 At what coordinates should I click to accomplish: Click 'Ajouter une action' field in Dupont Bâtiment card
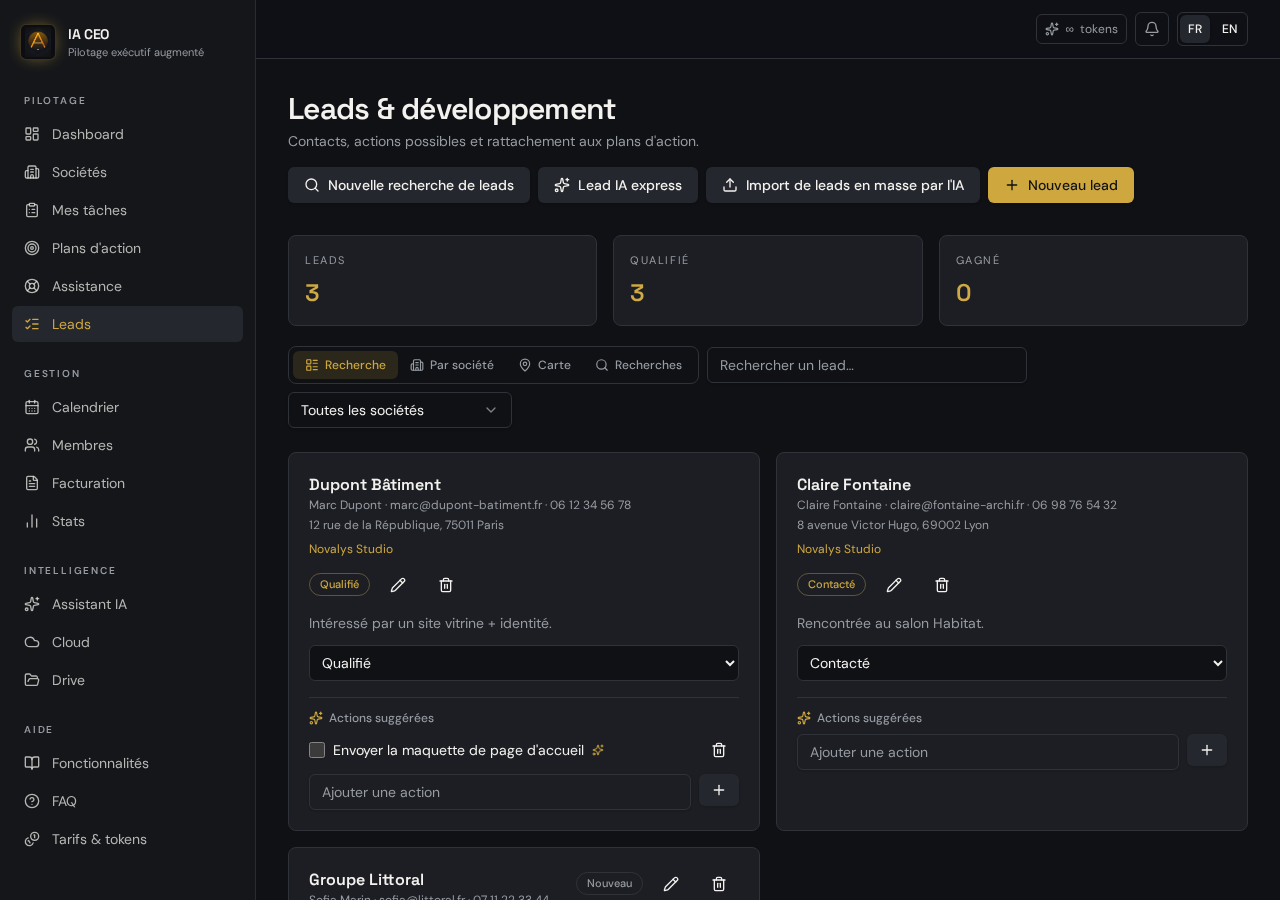click(x=500, y=792)
